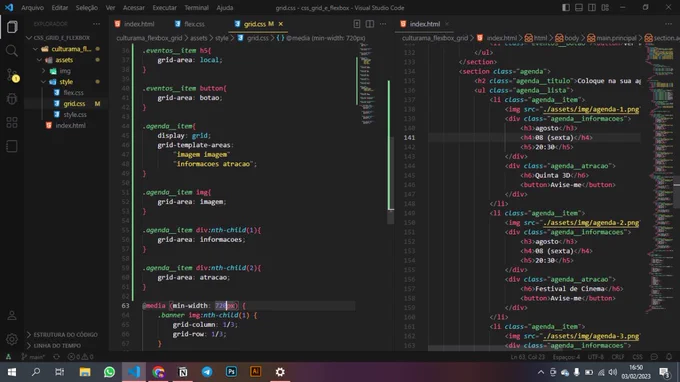The image size is (680, 382).
Task: Open the Accounts icon in activity bar
Action: (12, 316)
